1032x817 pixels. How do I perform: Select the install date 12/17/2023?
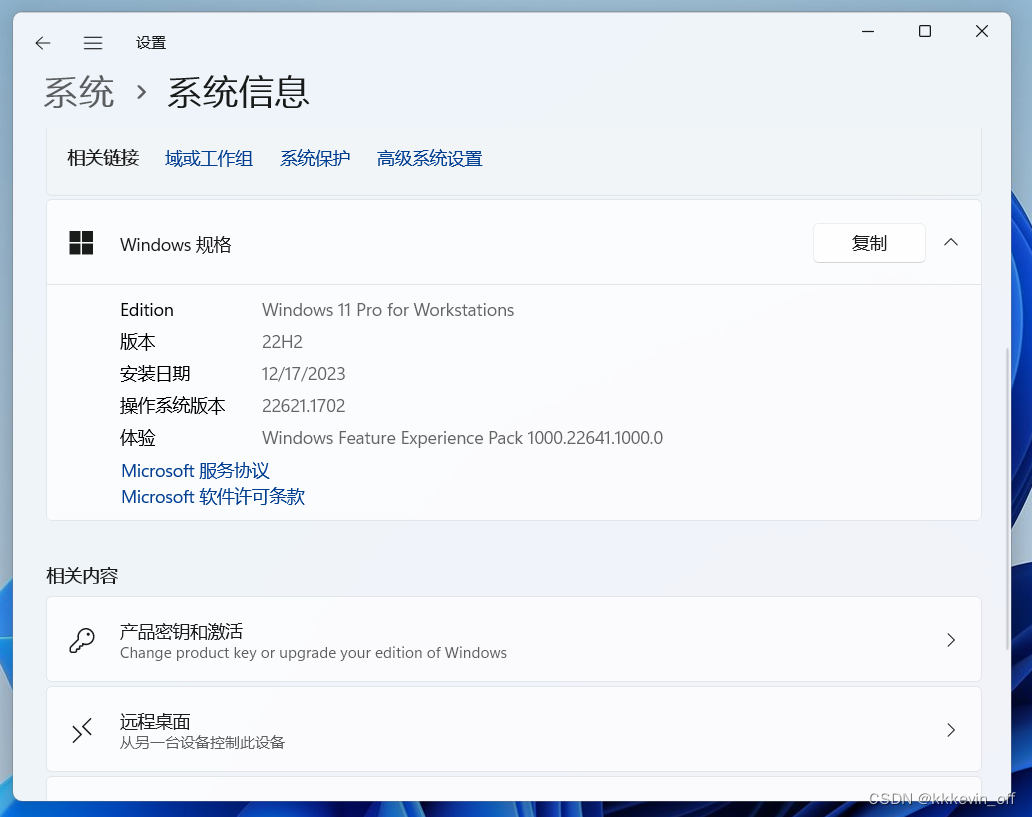[303, 374]
